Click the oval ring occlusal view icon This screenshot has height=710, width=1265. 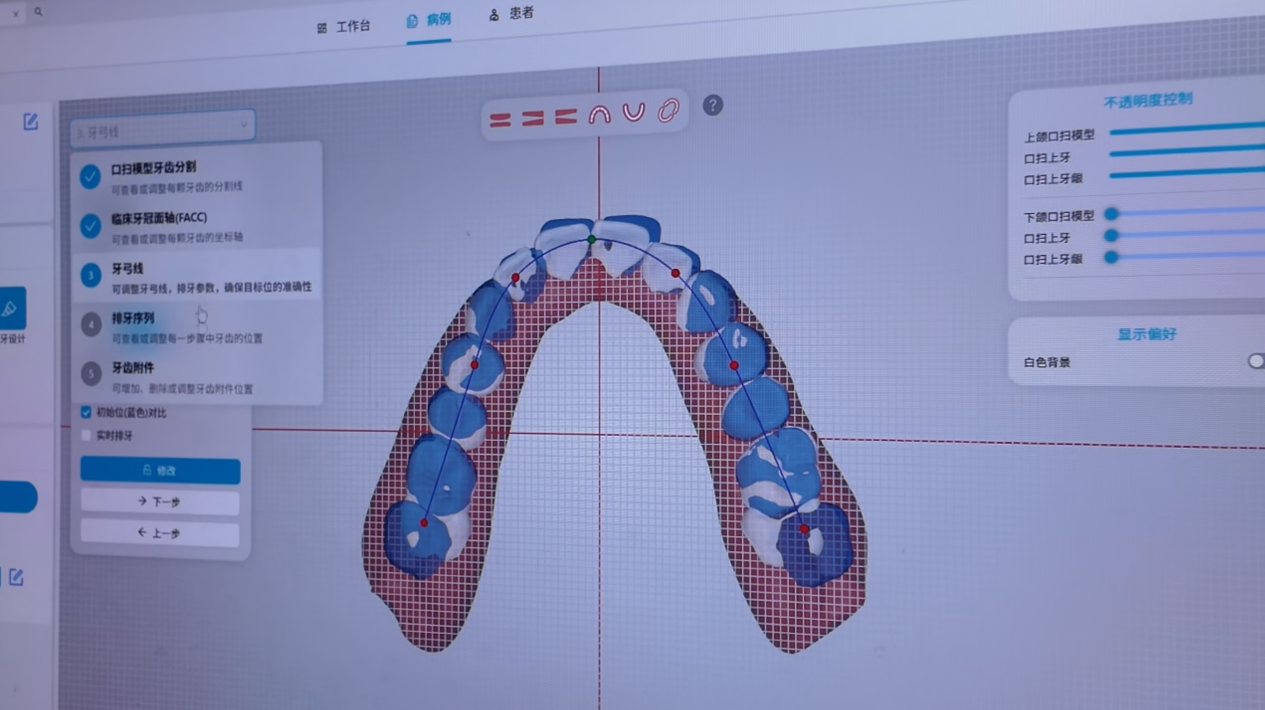[668, 110]
